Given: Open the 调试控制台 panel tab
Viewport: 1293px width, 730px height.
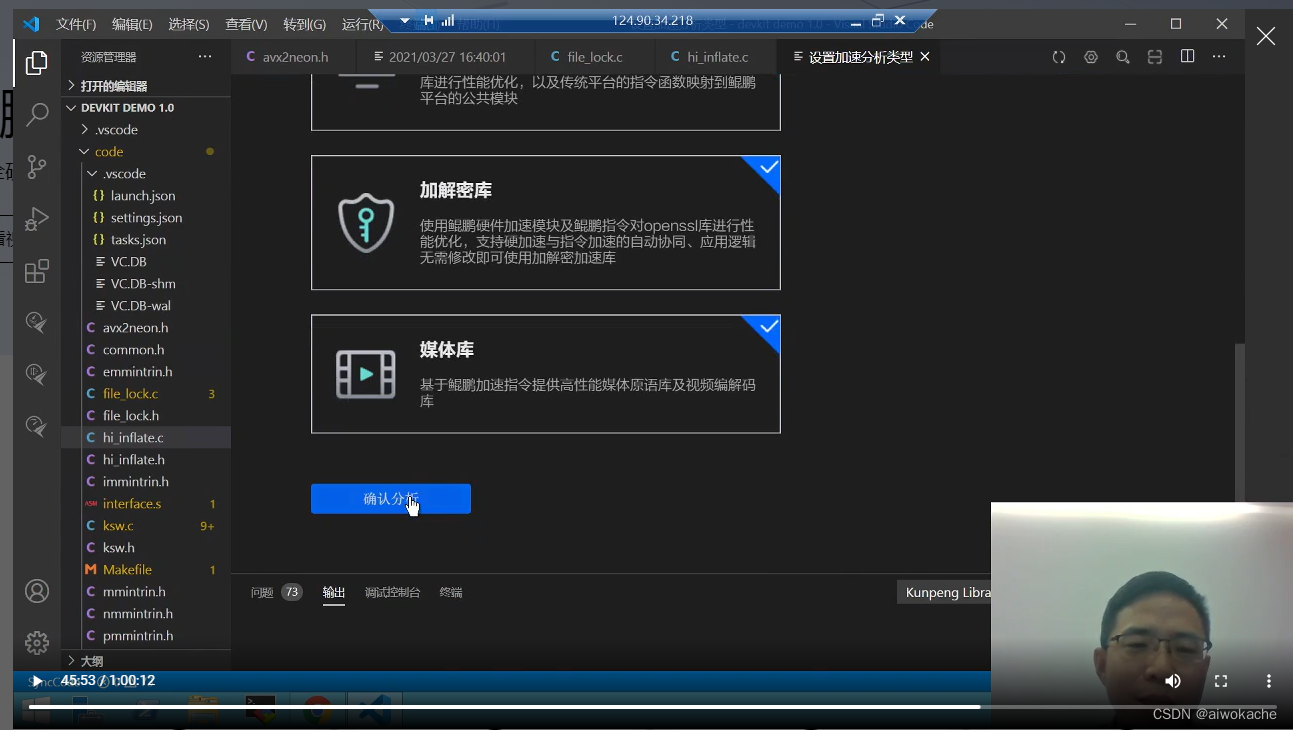Looking at the screenshot, I should click(392, 592).
